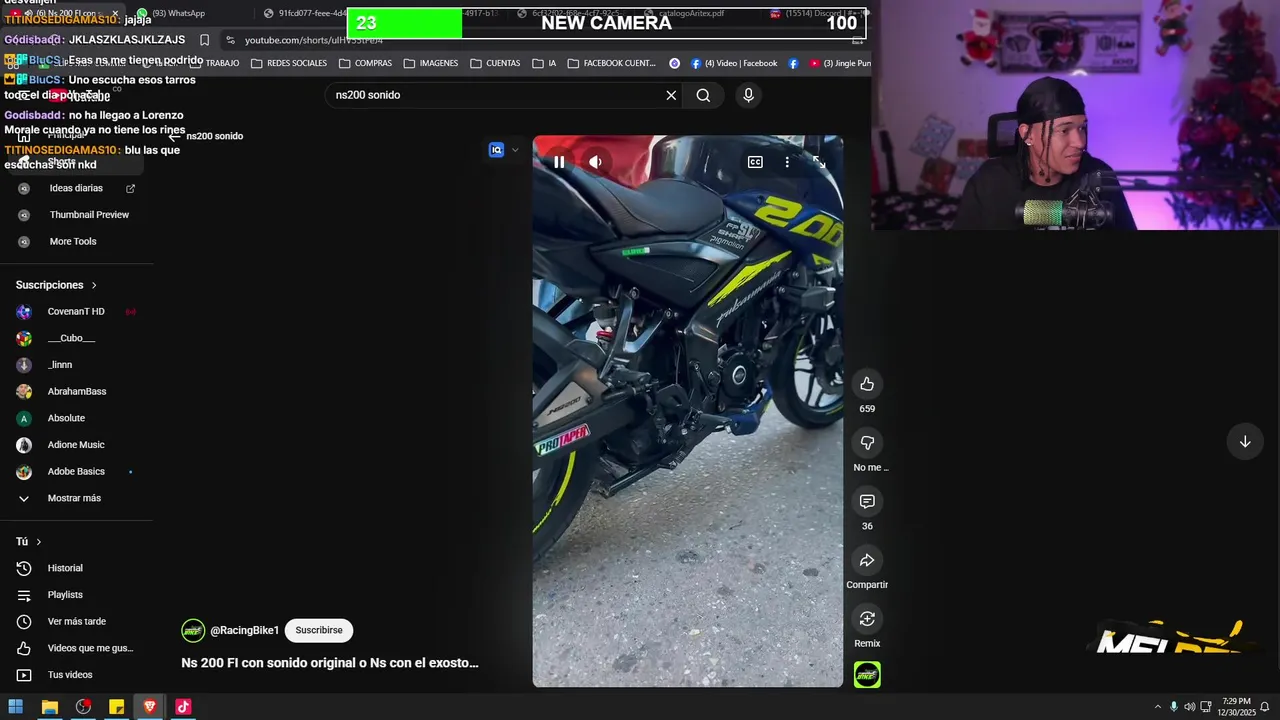Mute the Shorts video volume

(595, 162)
